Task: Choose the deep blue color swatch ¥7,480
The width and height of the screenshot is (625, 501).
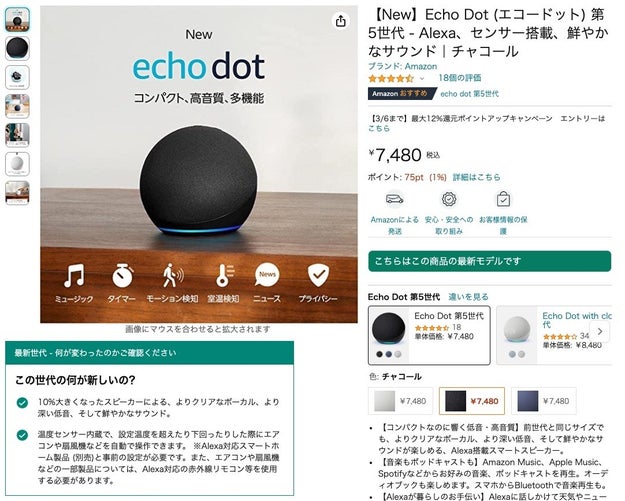Action: point(544,401)
